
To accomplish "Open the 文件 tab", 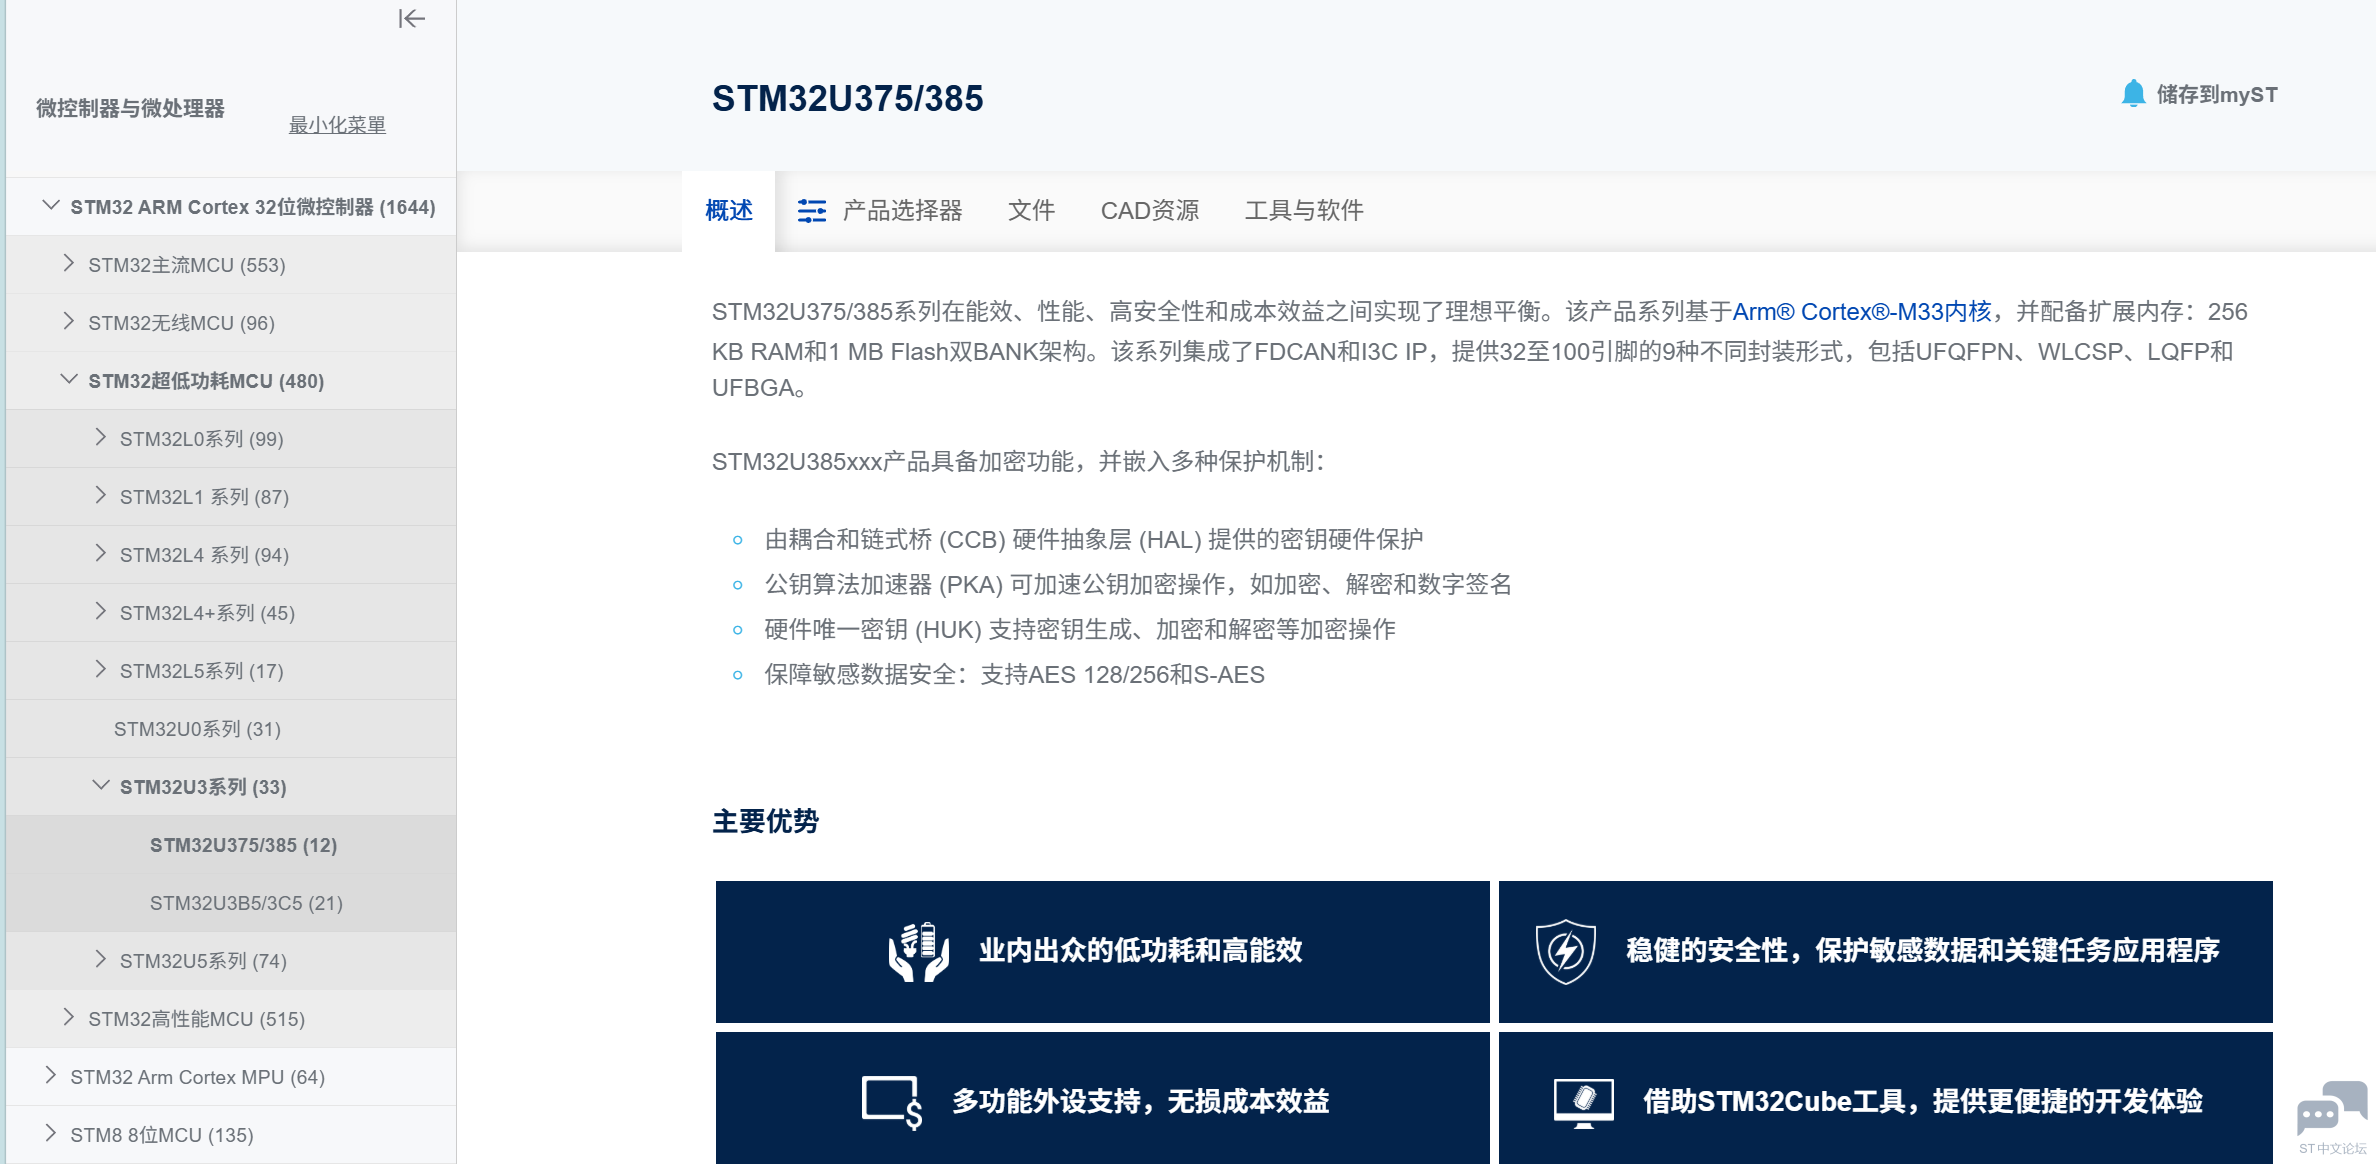I will pyautogui.click(x=1031, y=211).
